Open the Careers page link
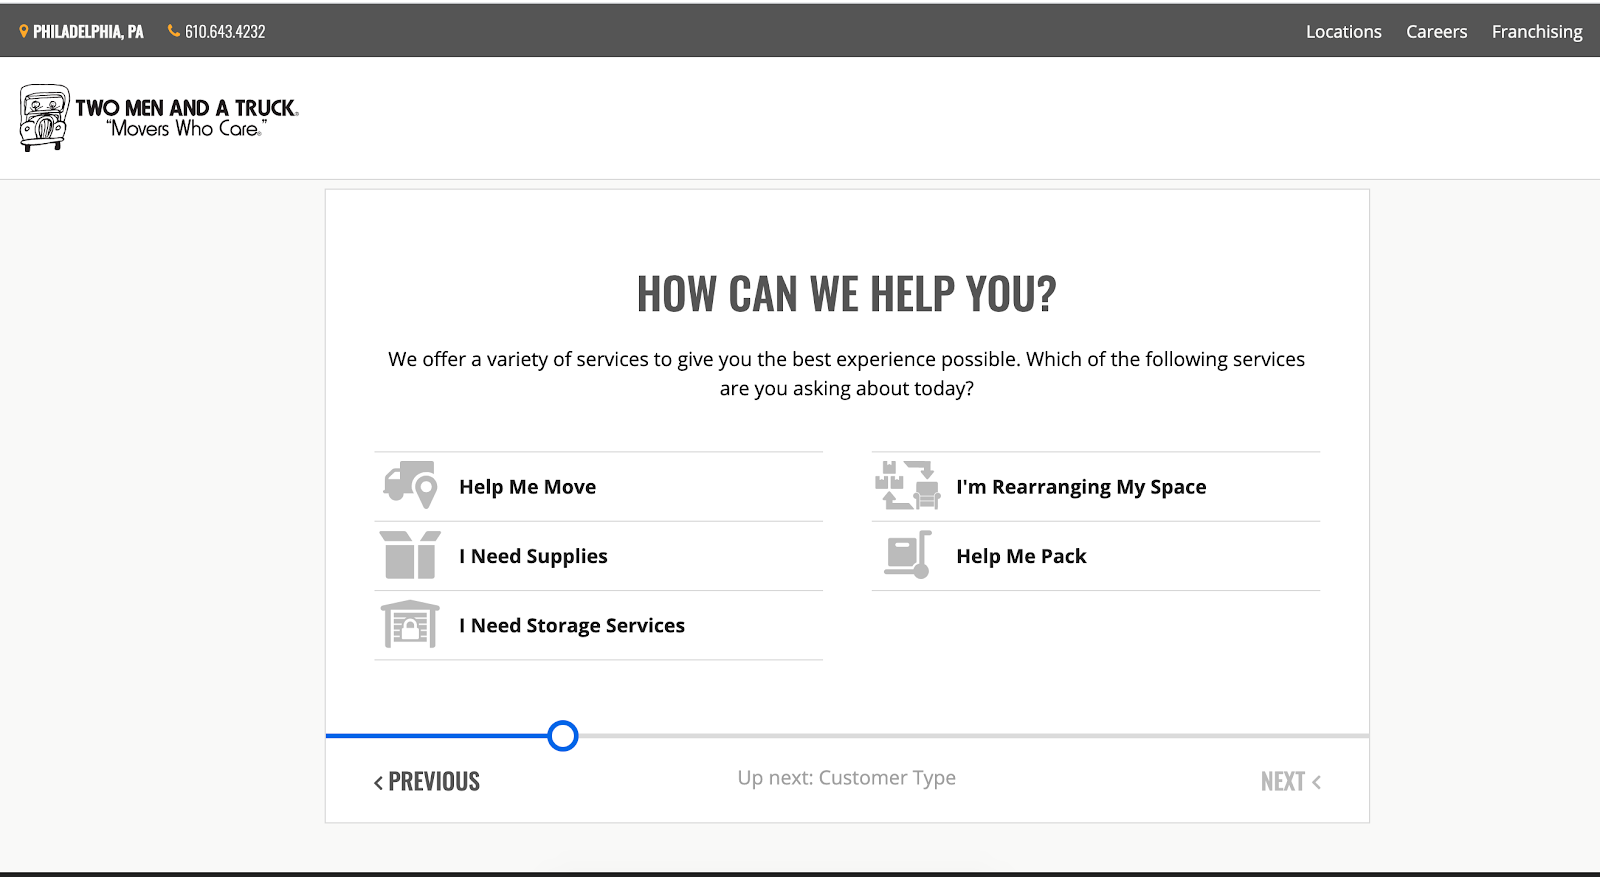Viewport: 1600px width, 877px height. click(1436, 32)
